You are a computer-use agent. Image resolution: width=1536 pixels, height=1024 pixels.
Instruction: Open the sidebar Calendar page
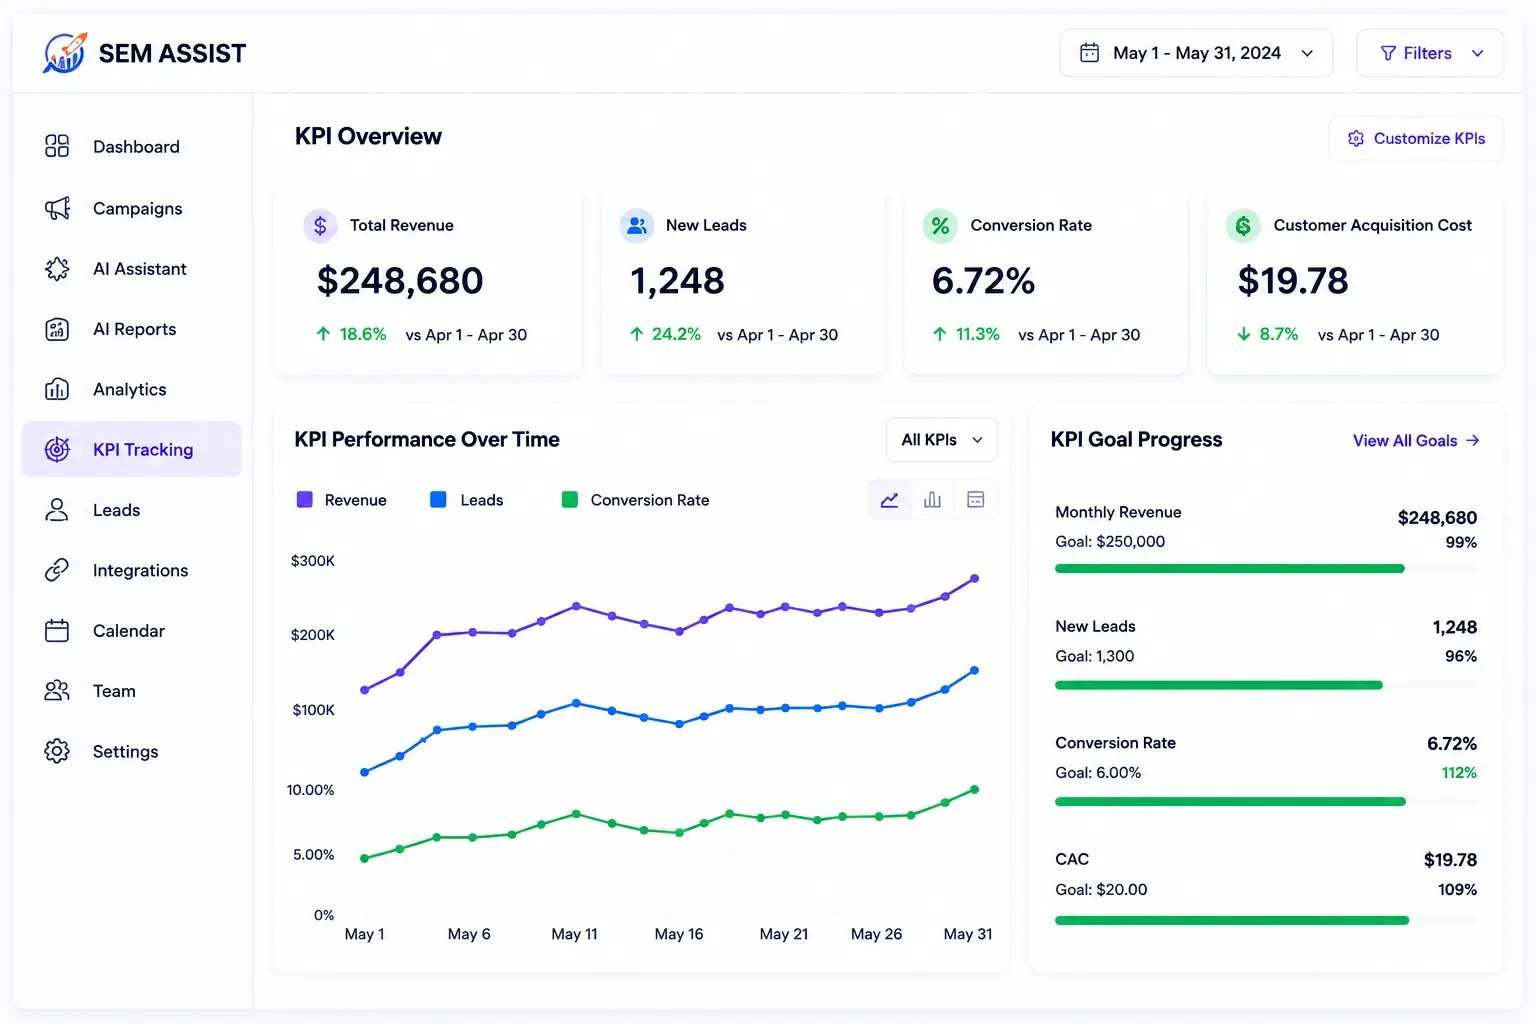132,630
